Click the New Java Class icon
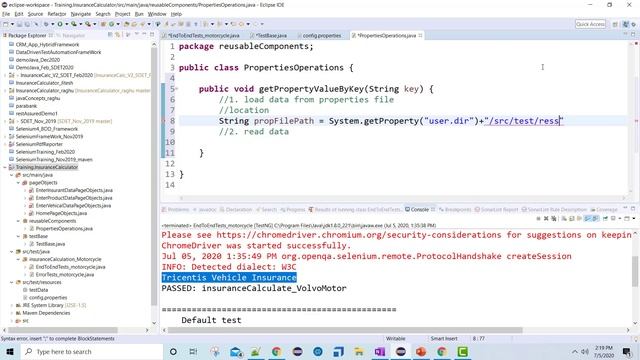Image resolution: width=640 pixels, height=360 pixels. 111,24
